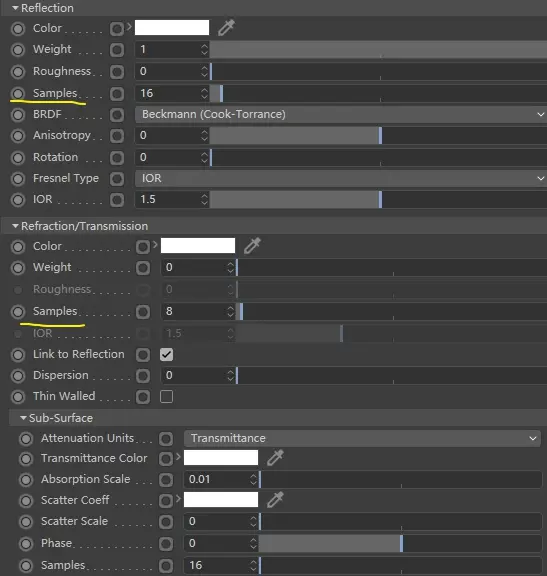This screenshot has height=576, width=547.
Task: Click the Reflection Color animation dot
Action: [18, 29]
